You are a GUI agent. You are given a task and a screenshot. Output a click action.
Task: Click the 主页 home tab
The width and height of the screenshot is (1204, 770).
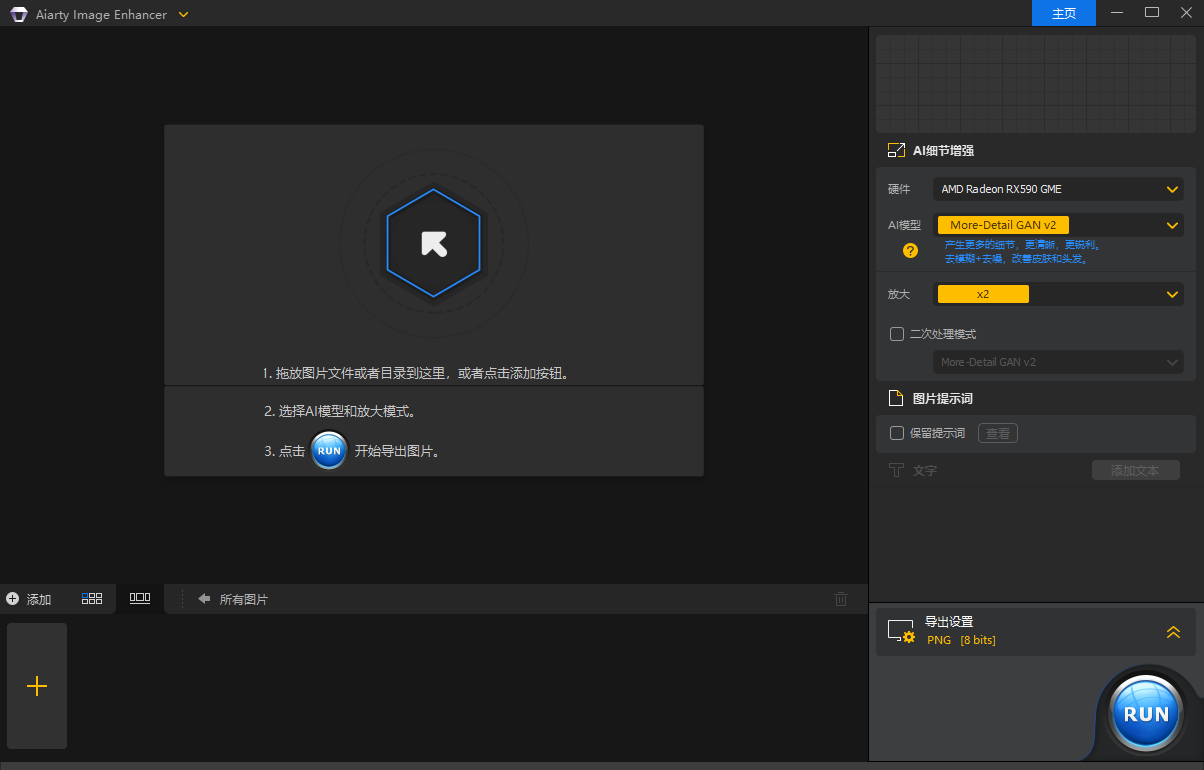pyautogui.click(x=1063, y=13)
